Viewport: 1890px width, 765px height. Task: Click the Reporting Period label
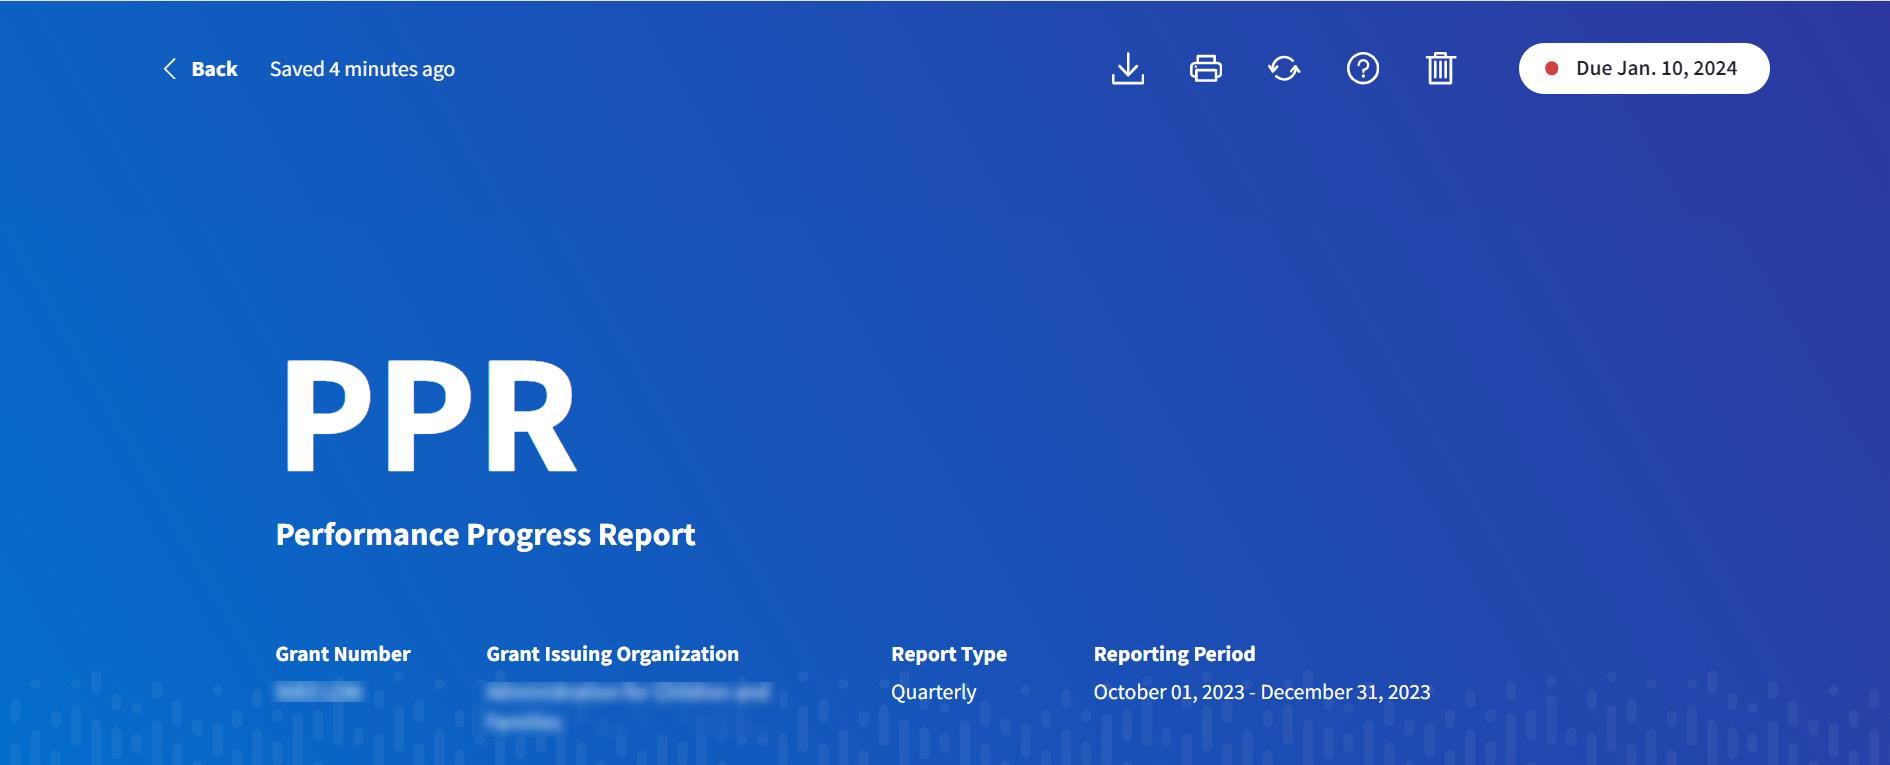1174,654
